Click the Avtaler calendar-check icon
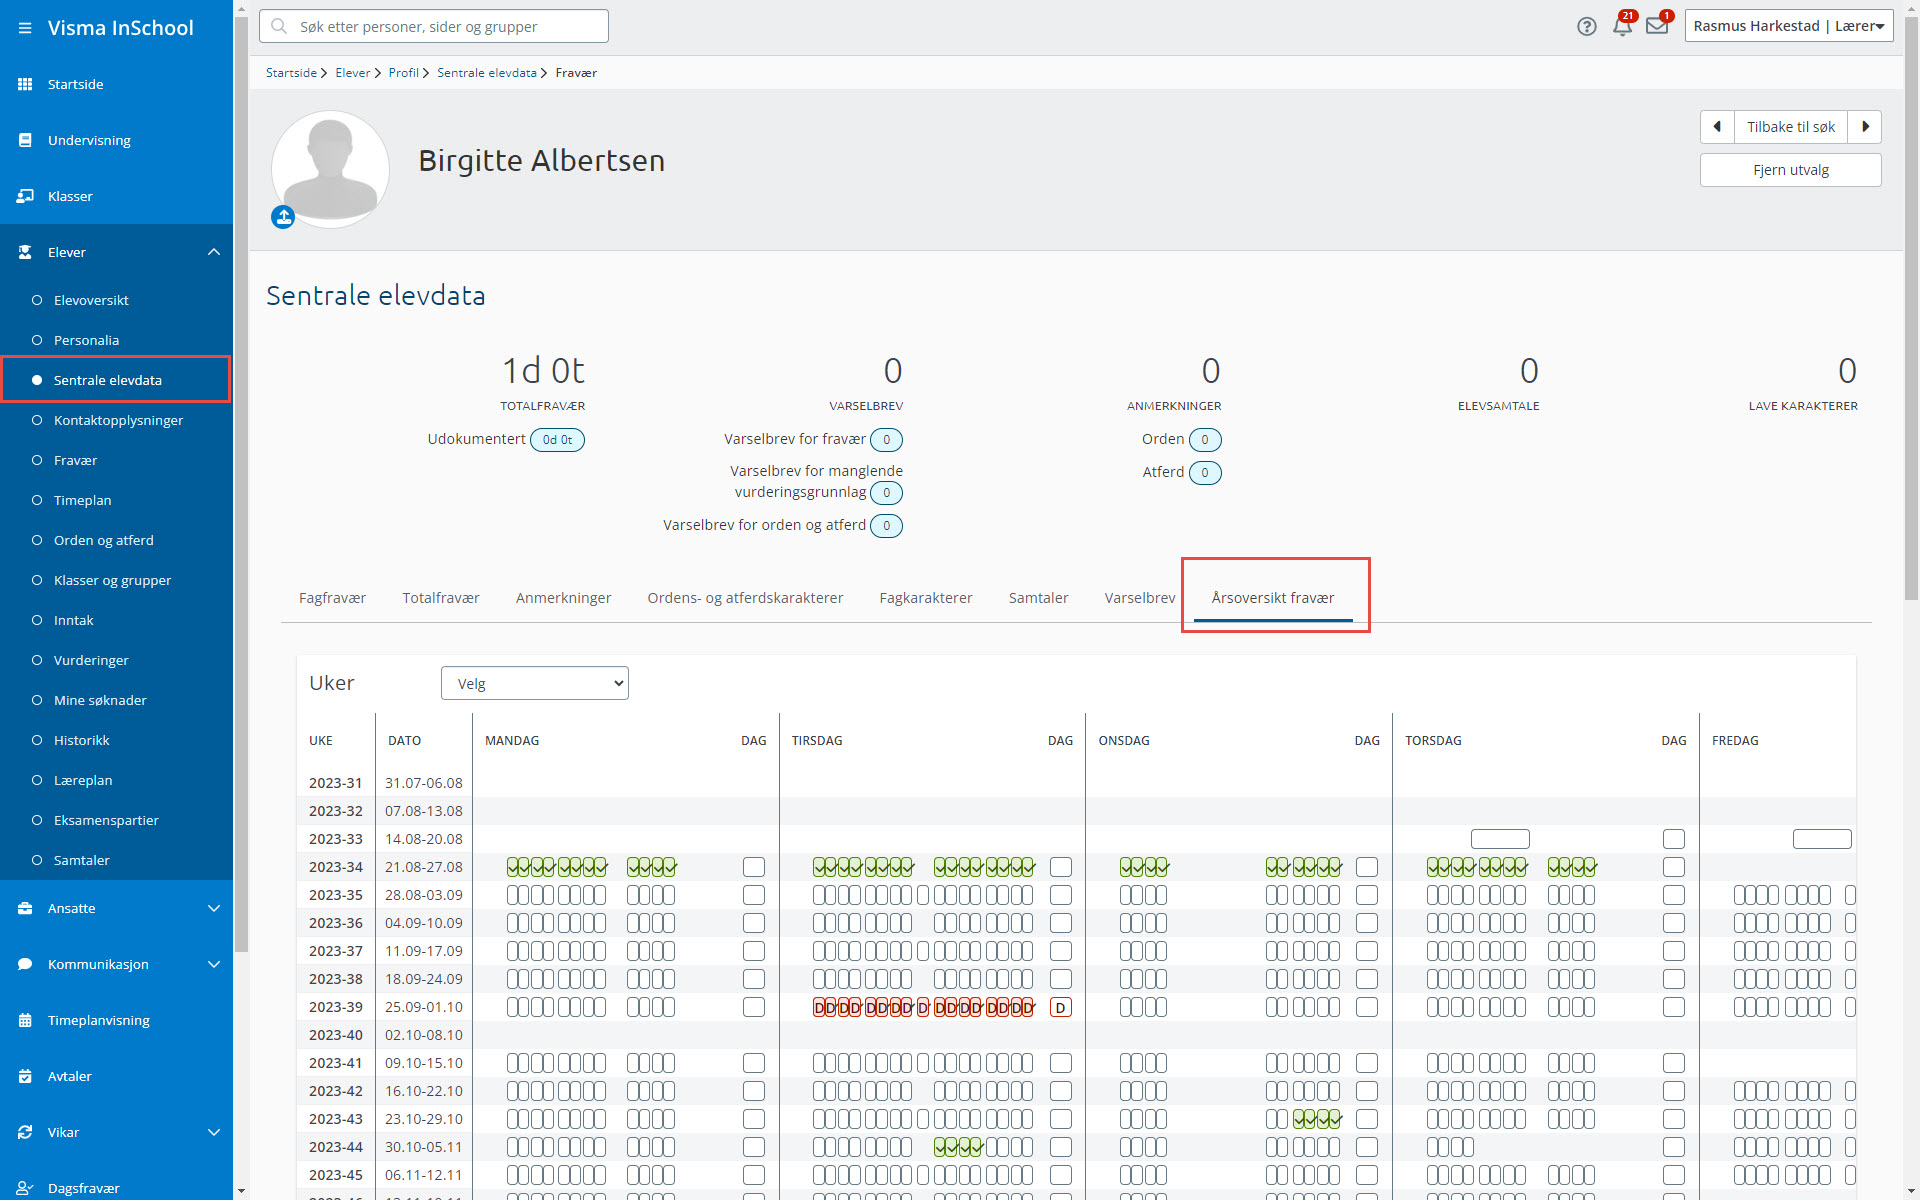The width and height of the screenshot is (1920, 1200). point(25,1076)
